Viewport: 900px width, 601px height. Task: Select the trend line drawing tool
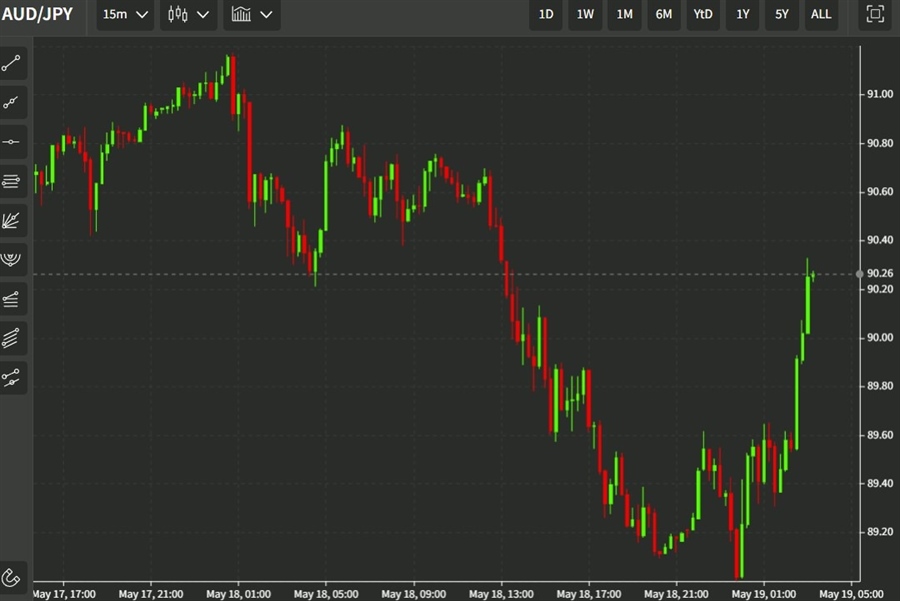13,64
